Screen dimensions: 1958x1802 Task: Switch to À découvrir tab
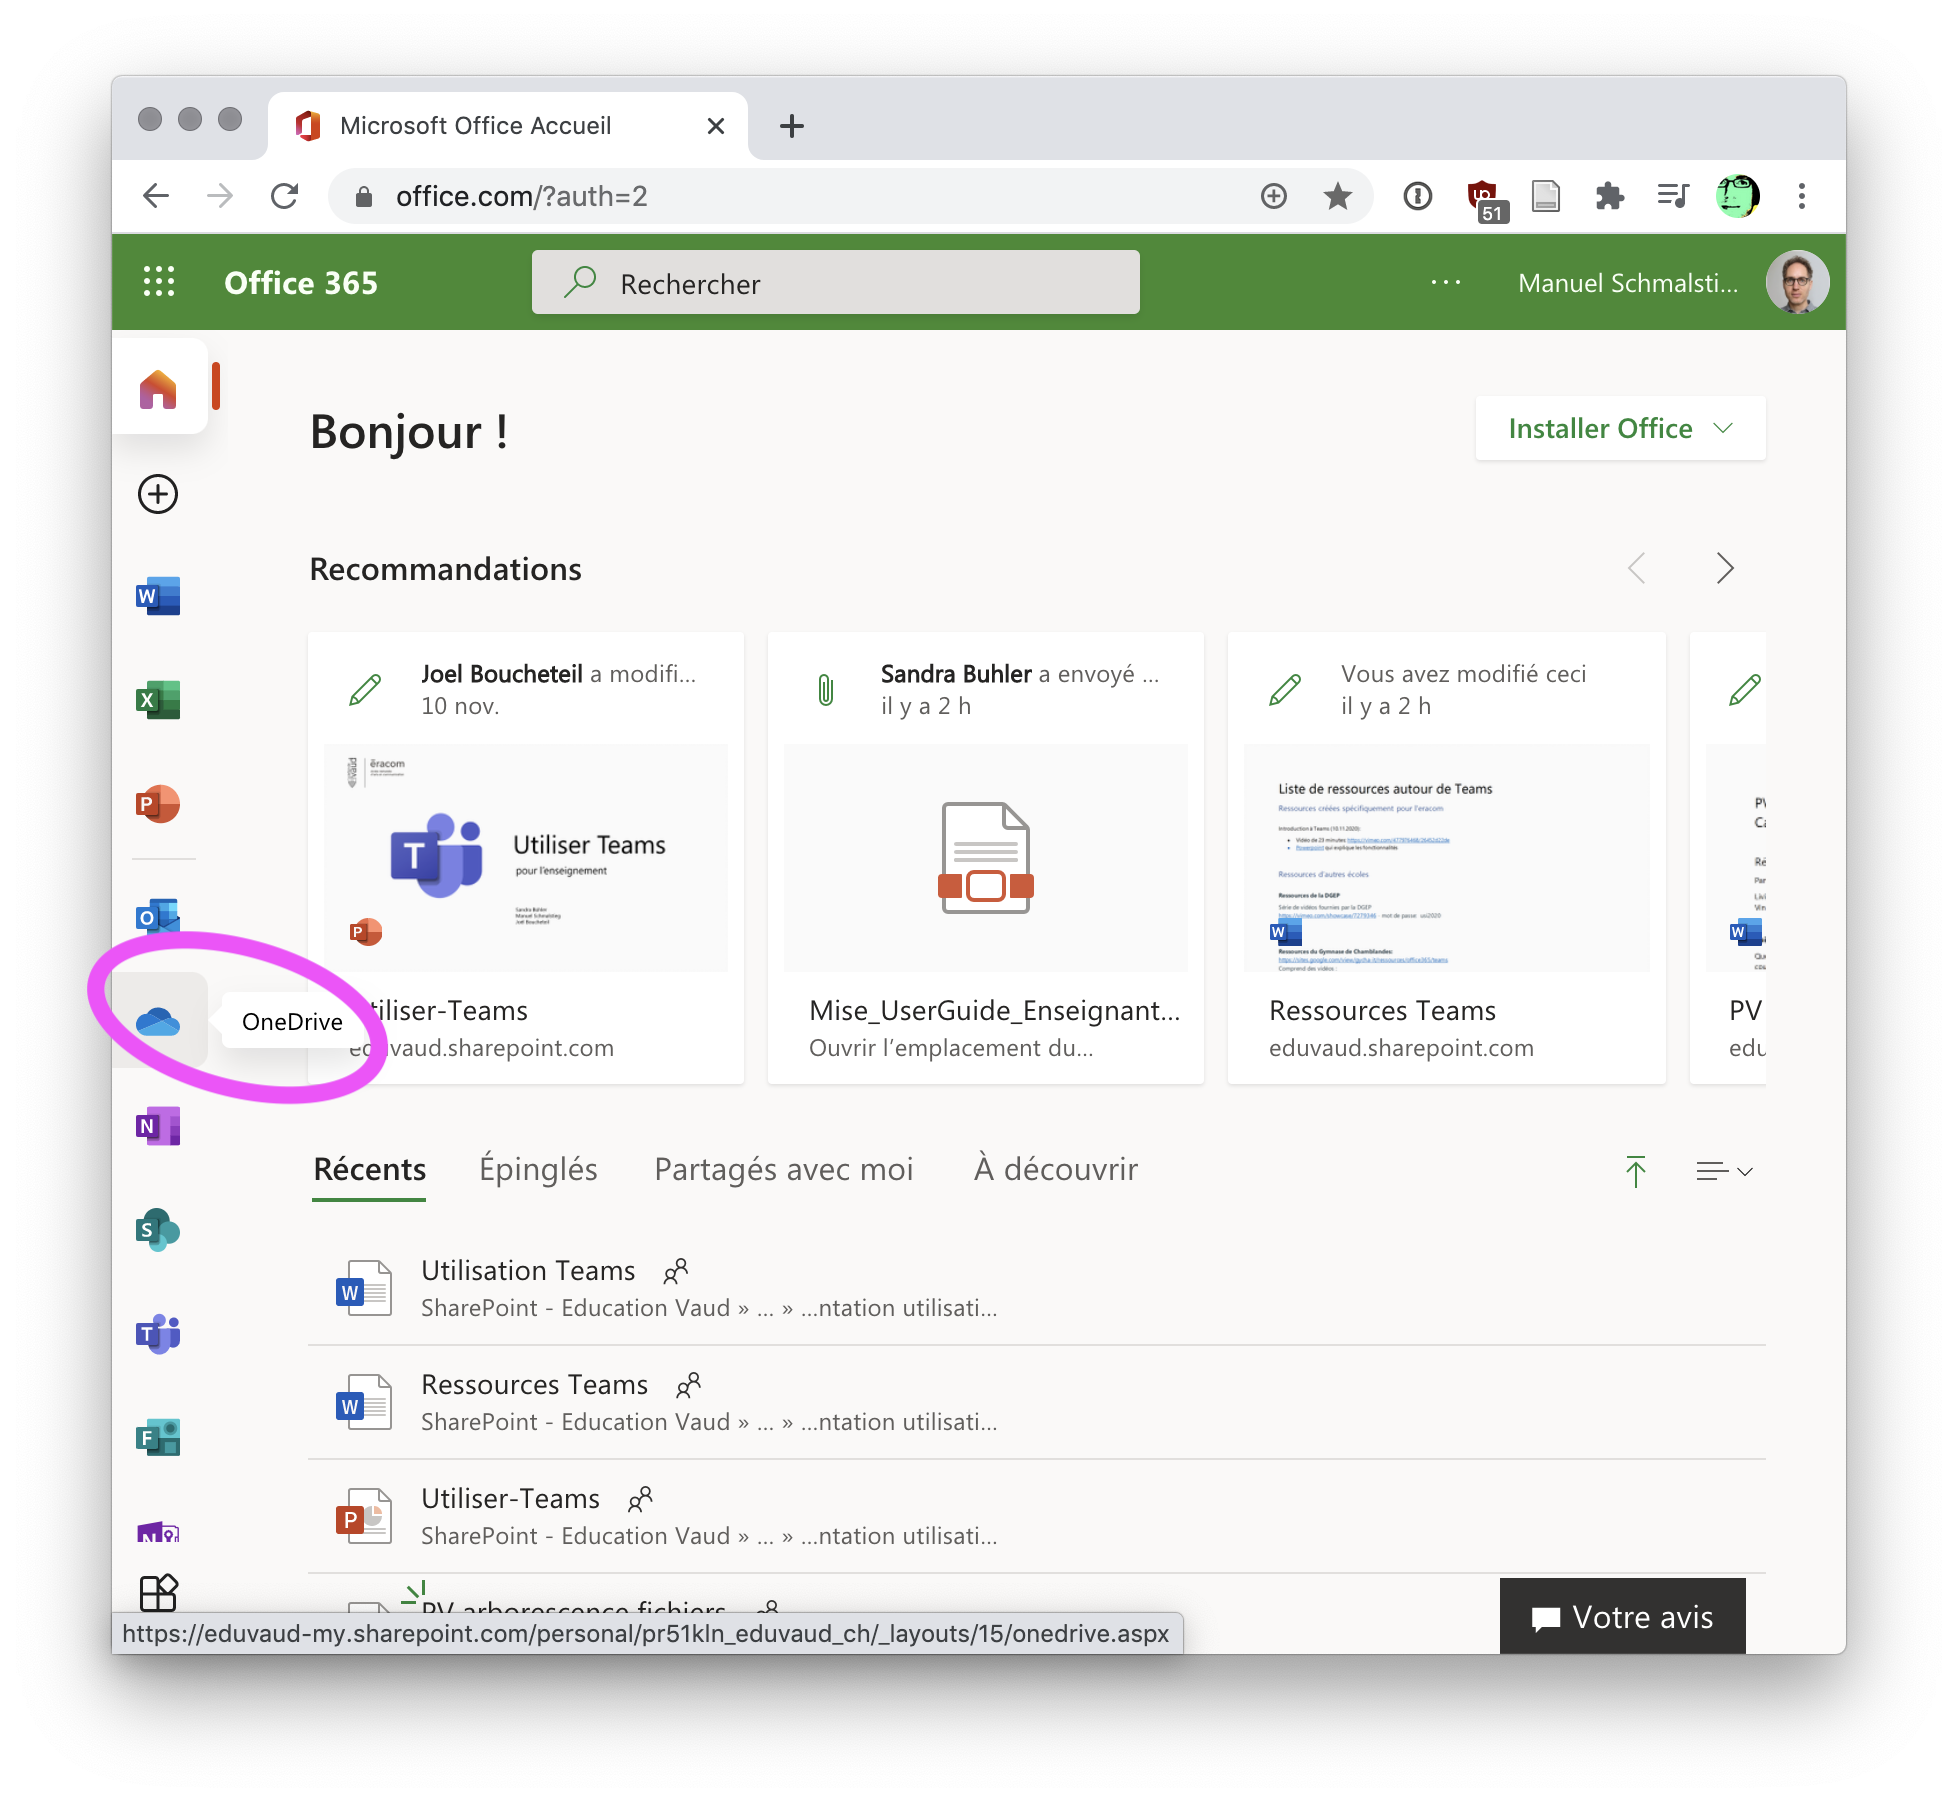[1056, 1169]
